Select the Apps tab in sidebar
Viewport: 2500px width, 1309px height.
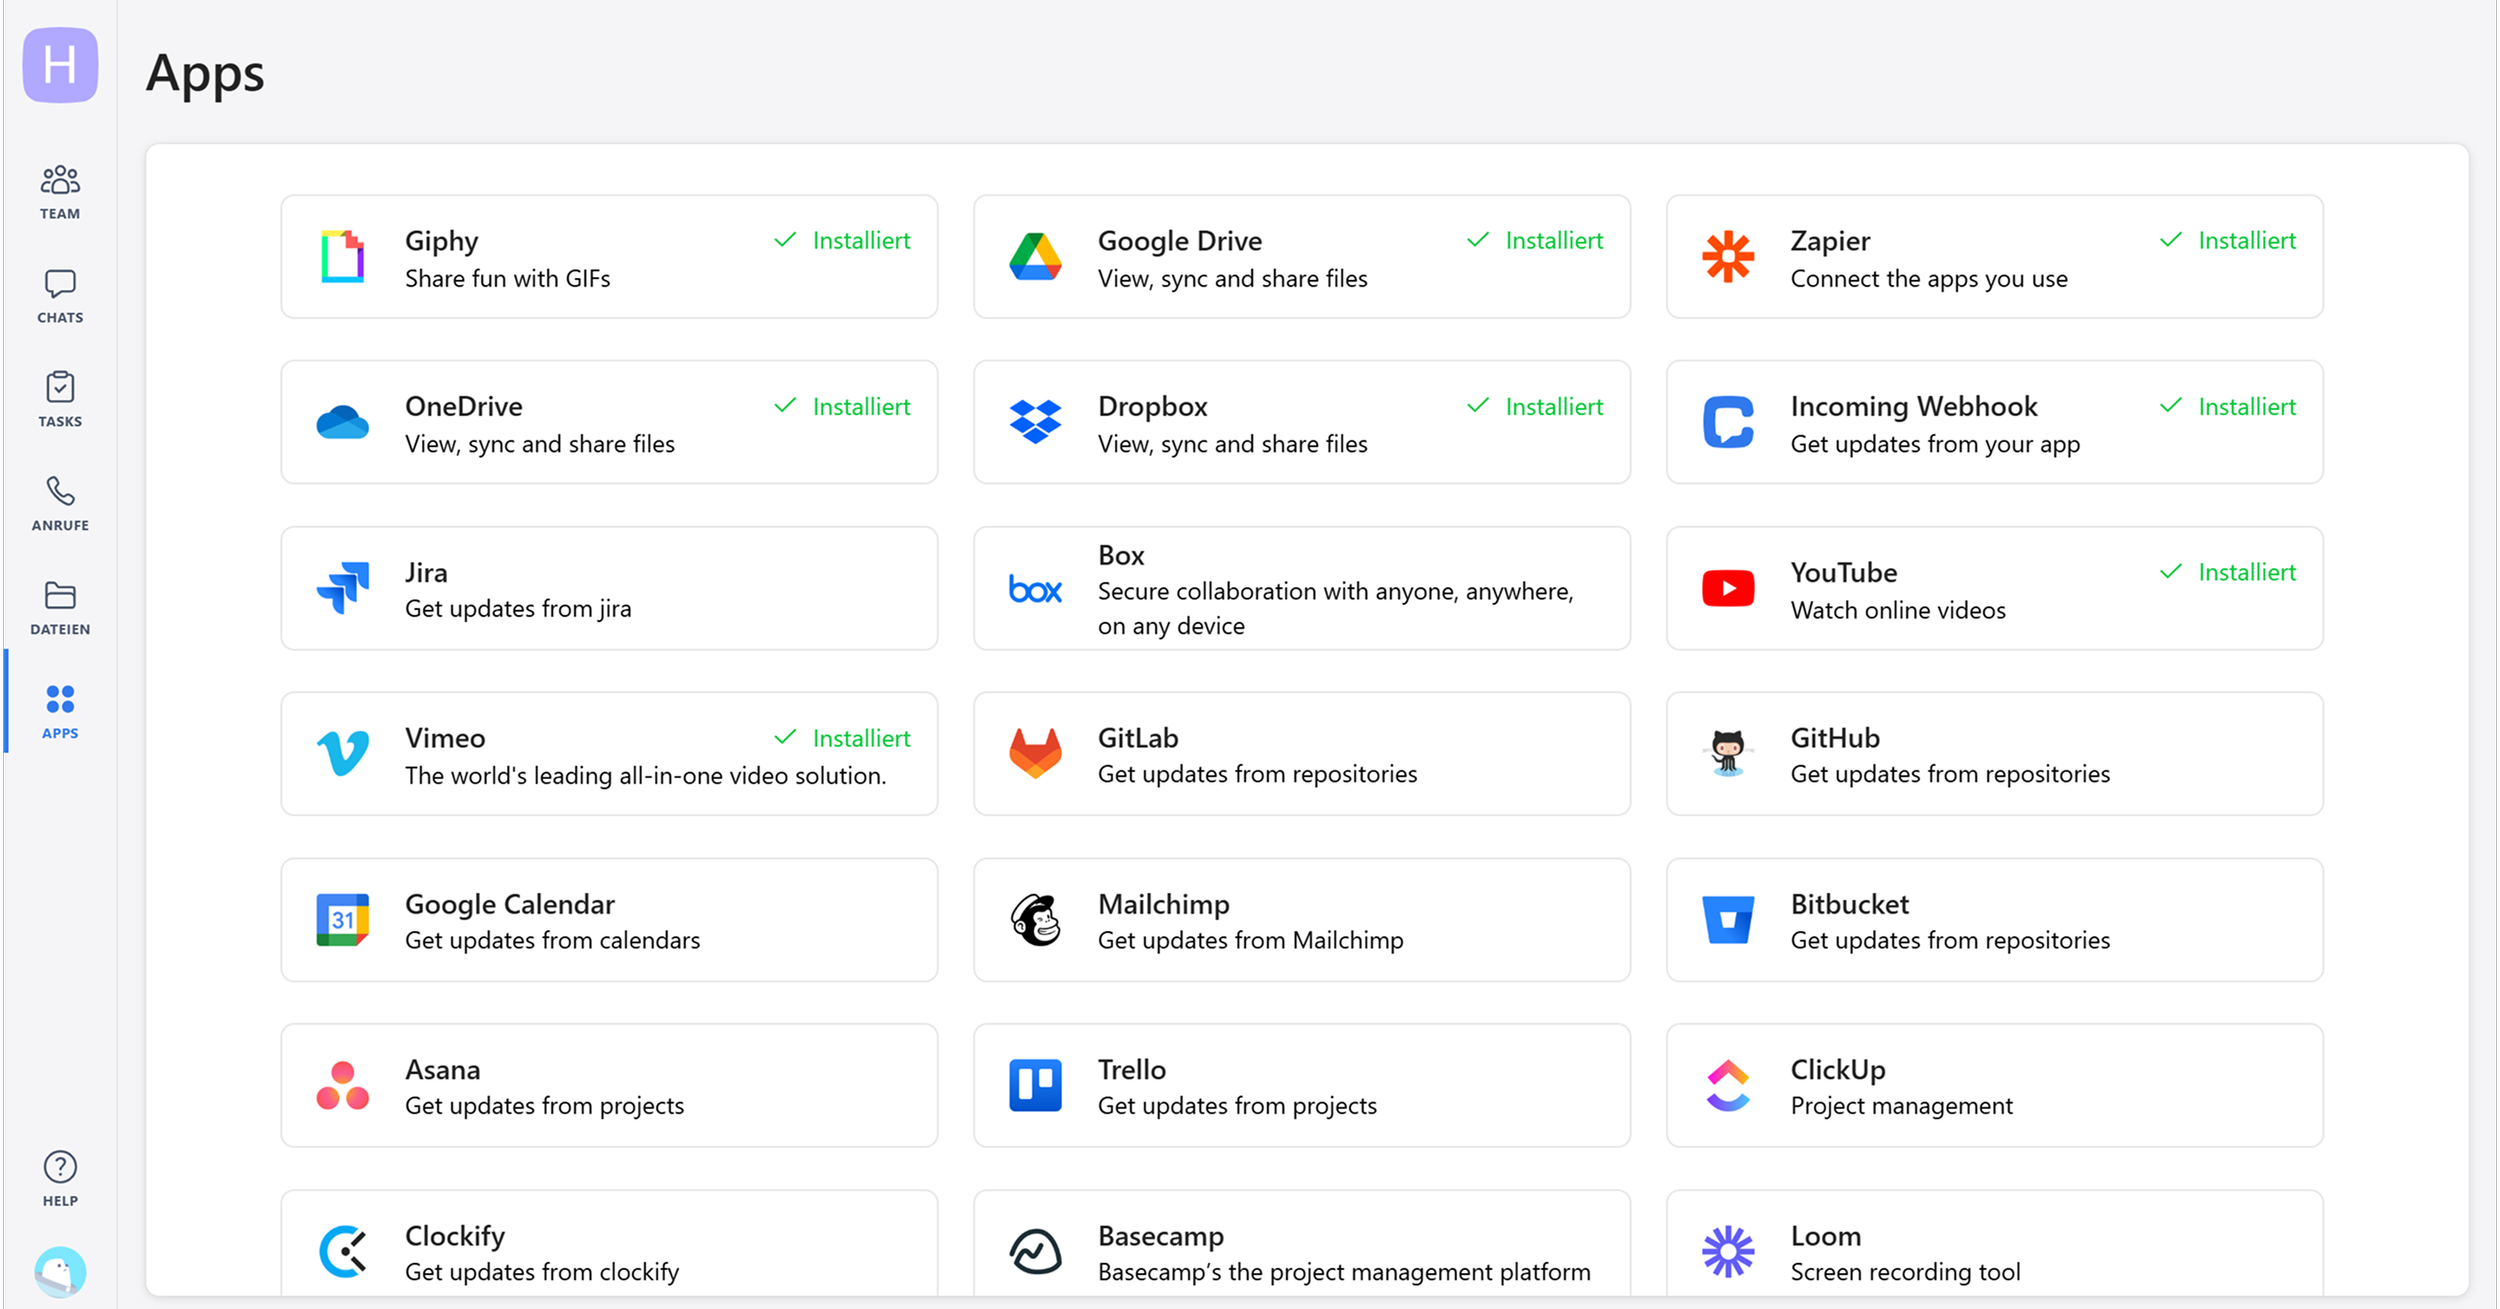coord(60,712)
